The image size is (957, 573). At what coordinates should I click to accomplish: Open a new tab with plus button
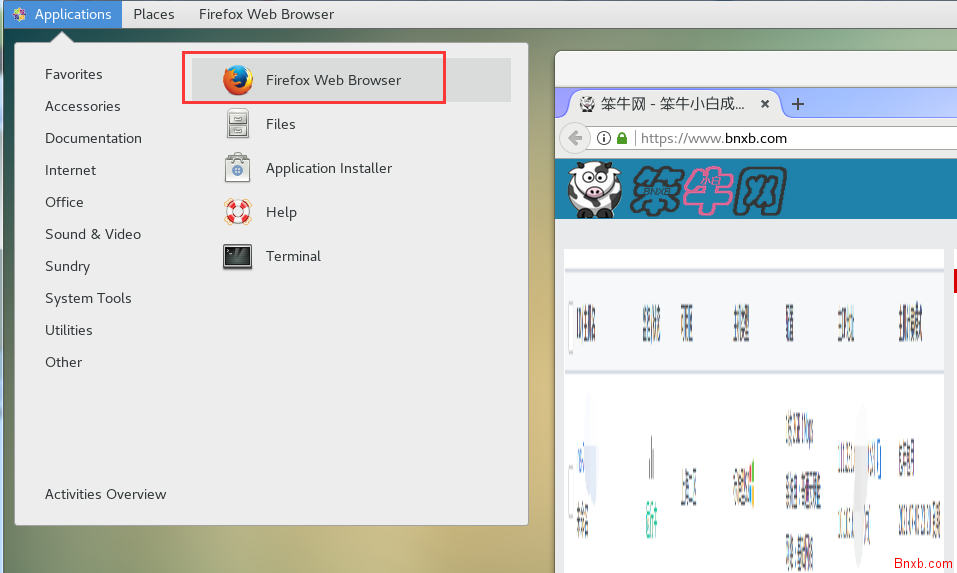click(798, 104)
